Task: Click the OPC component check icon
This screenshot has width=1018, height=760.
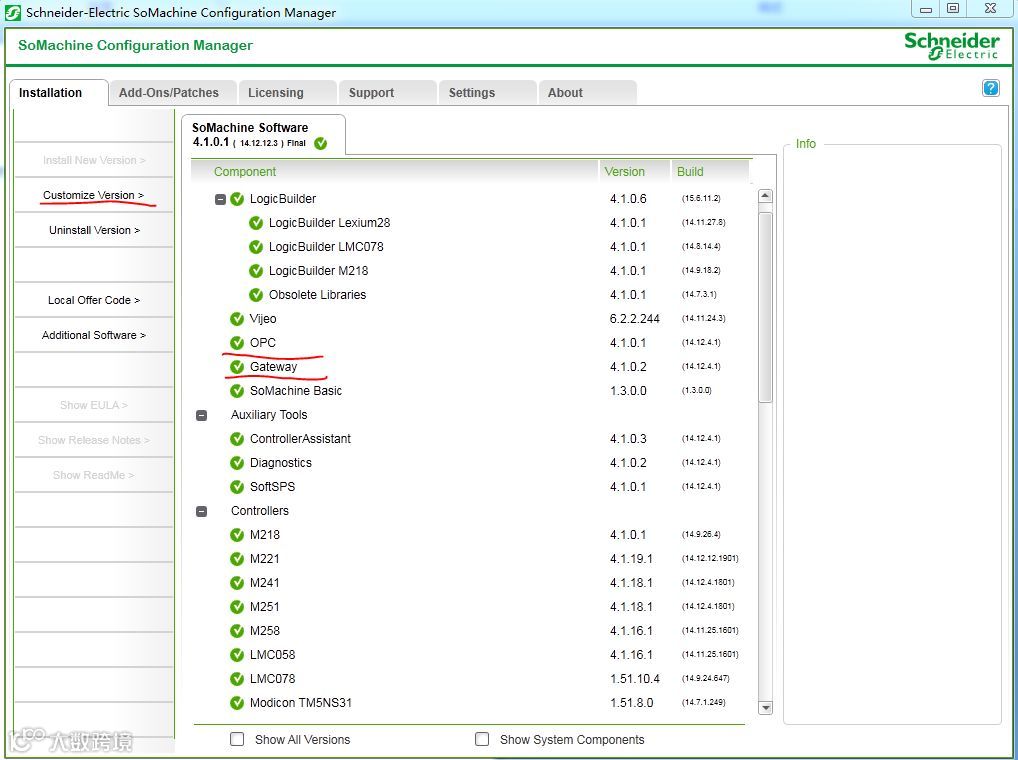Action: tap(237, 343)
